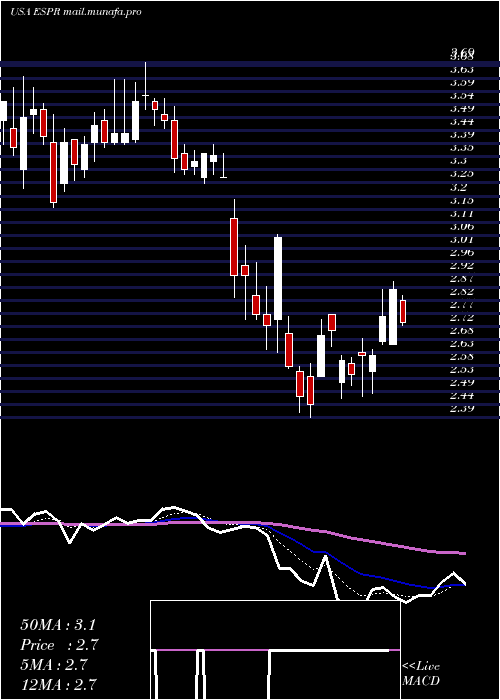
Task: Click the 3.15 price axis label
Action: 462,200
